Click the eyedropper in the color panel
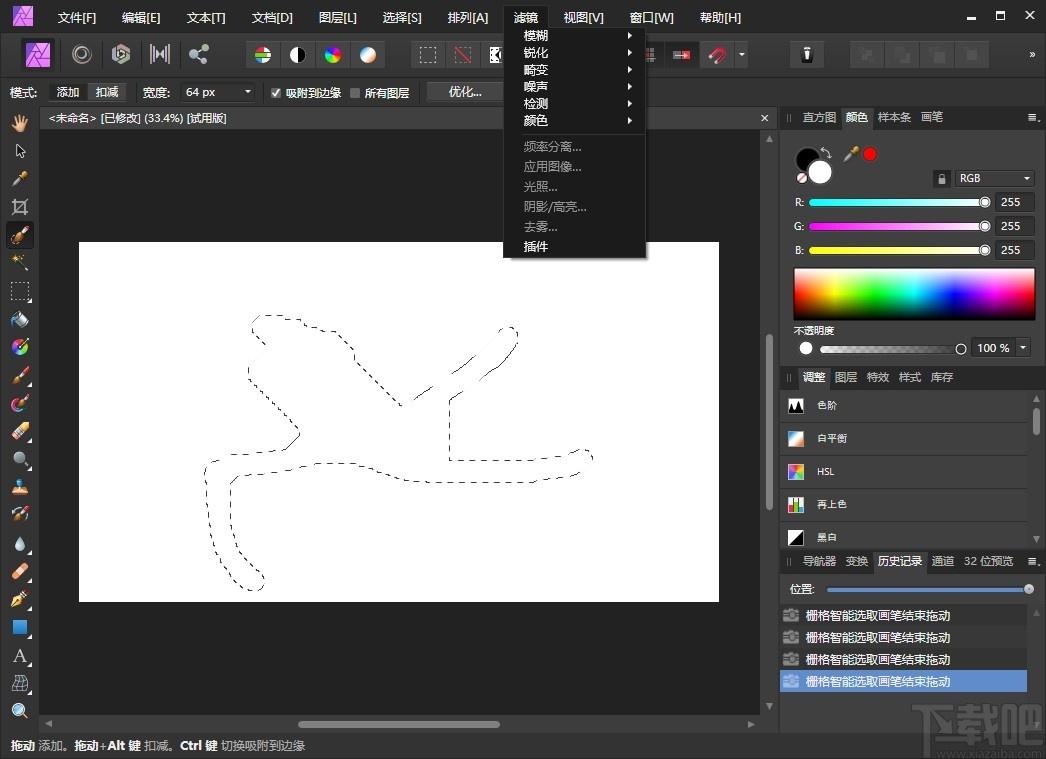Screen dimensions: 1046x759 (x=851, y=154)
